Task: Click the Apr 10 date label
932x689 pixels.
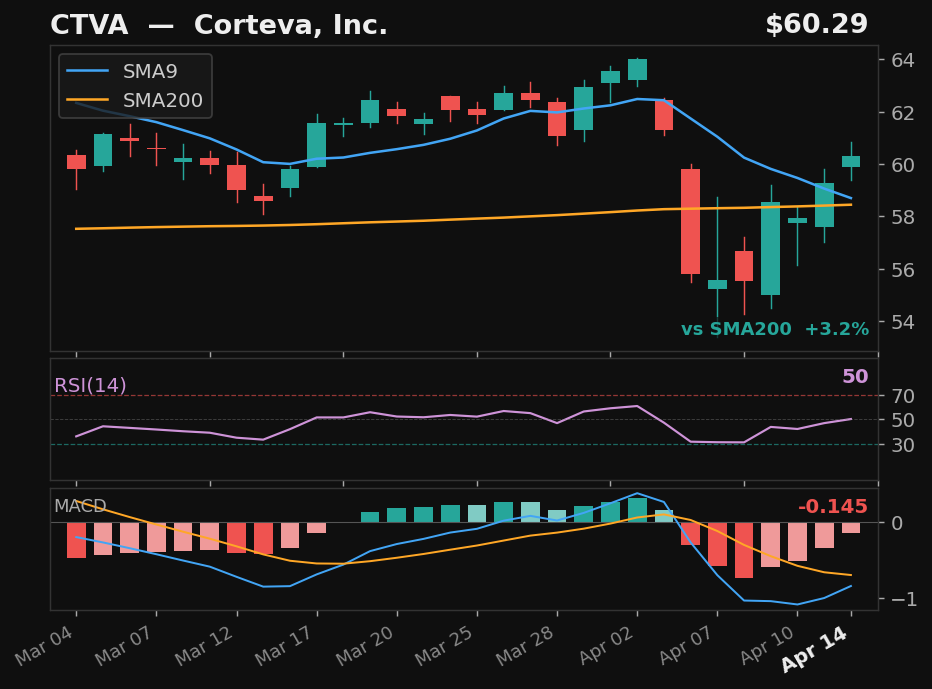Action: [x=767, y=646]
